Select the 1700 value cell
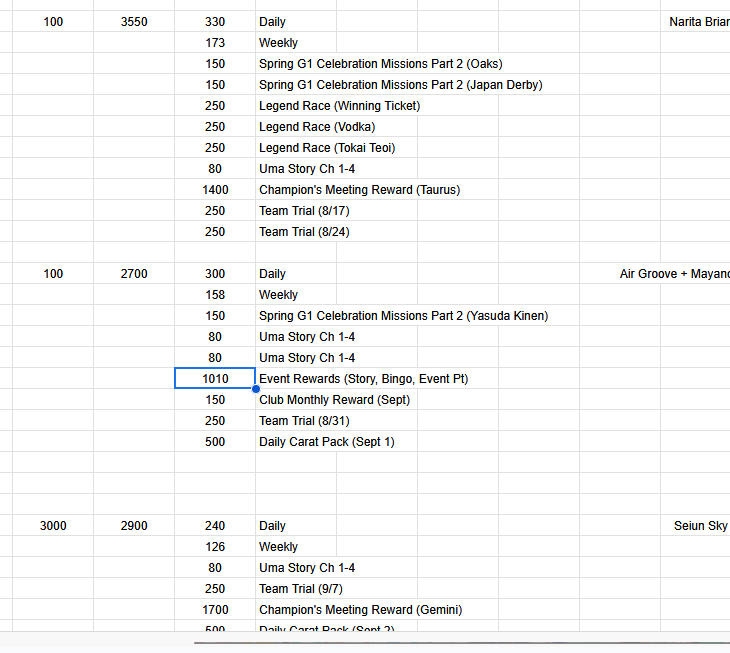This screenshot has width=730, height=653. click(215, 610)
